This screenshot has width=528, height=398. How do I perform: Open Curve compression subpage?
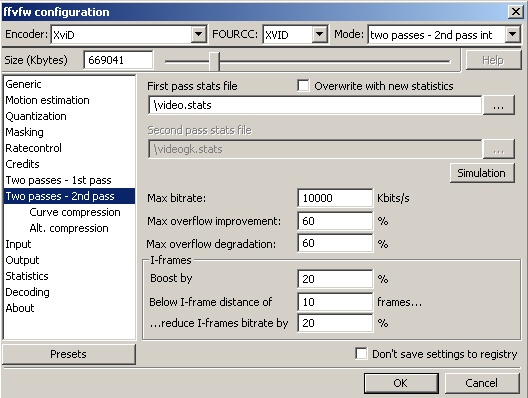click(x=75, y=212)
